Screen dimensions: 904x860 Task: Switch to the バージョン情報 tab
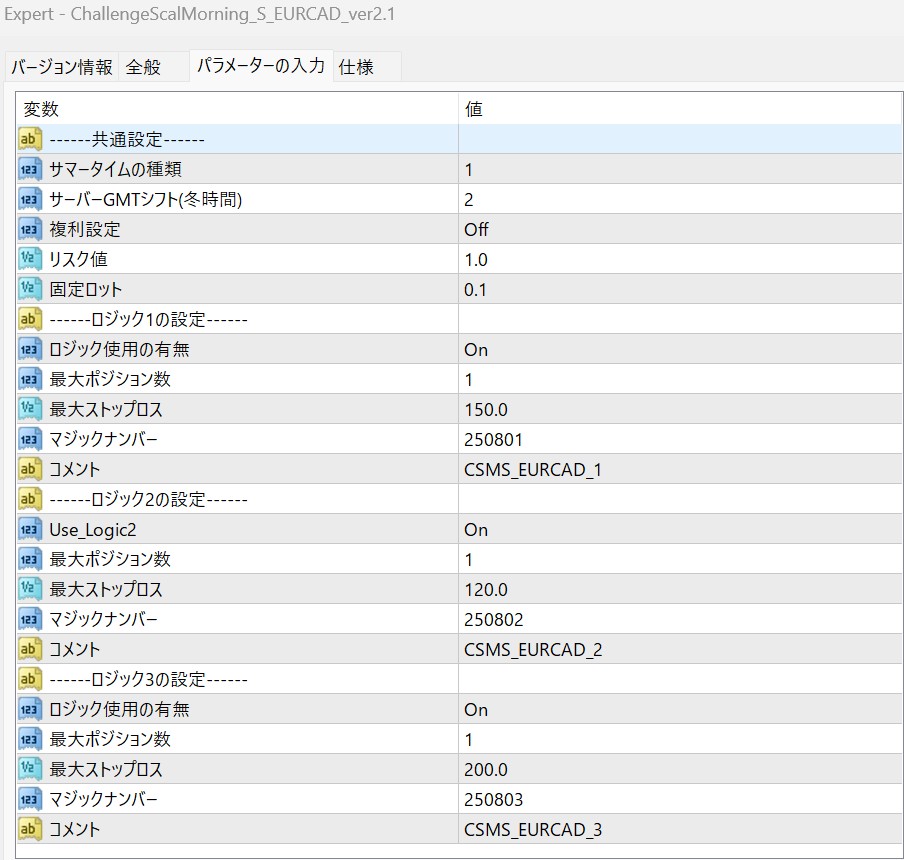[x=61, y=67]
